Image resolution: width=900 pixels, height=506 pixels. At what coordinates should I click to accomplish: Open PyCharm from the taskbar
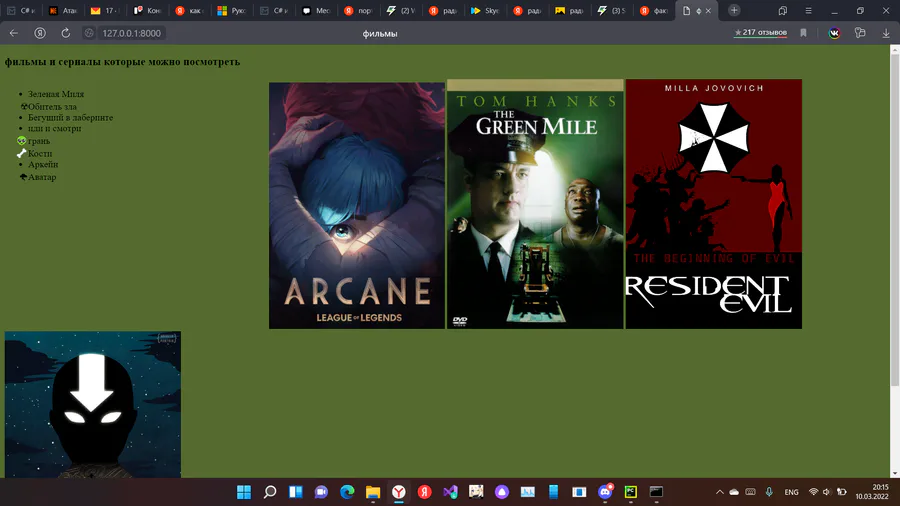pos(631,492)
